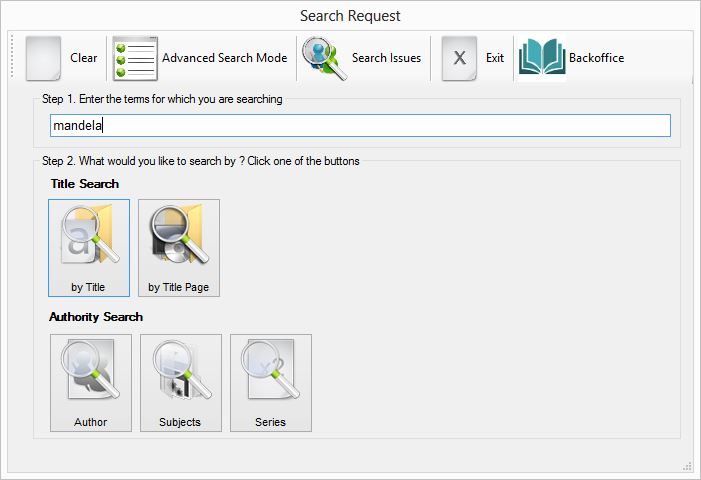
Task: Click the Clear toolbar button
Action: point(62,58)
